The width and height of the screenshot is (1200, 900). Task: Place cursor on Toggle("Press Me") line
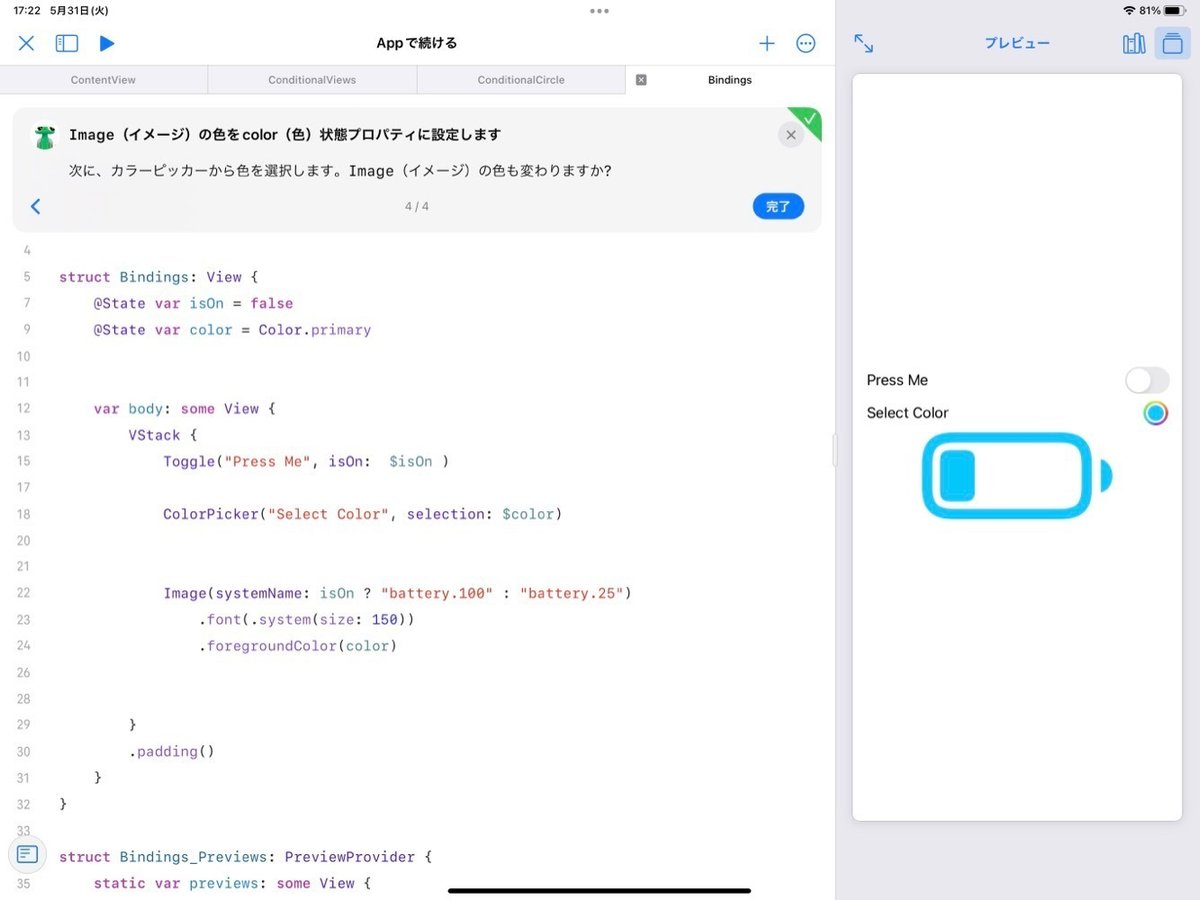coord(306,461)
